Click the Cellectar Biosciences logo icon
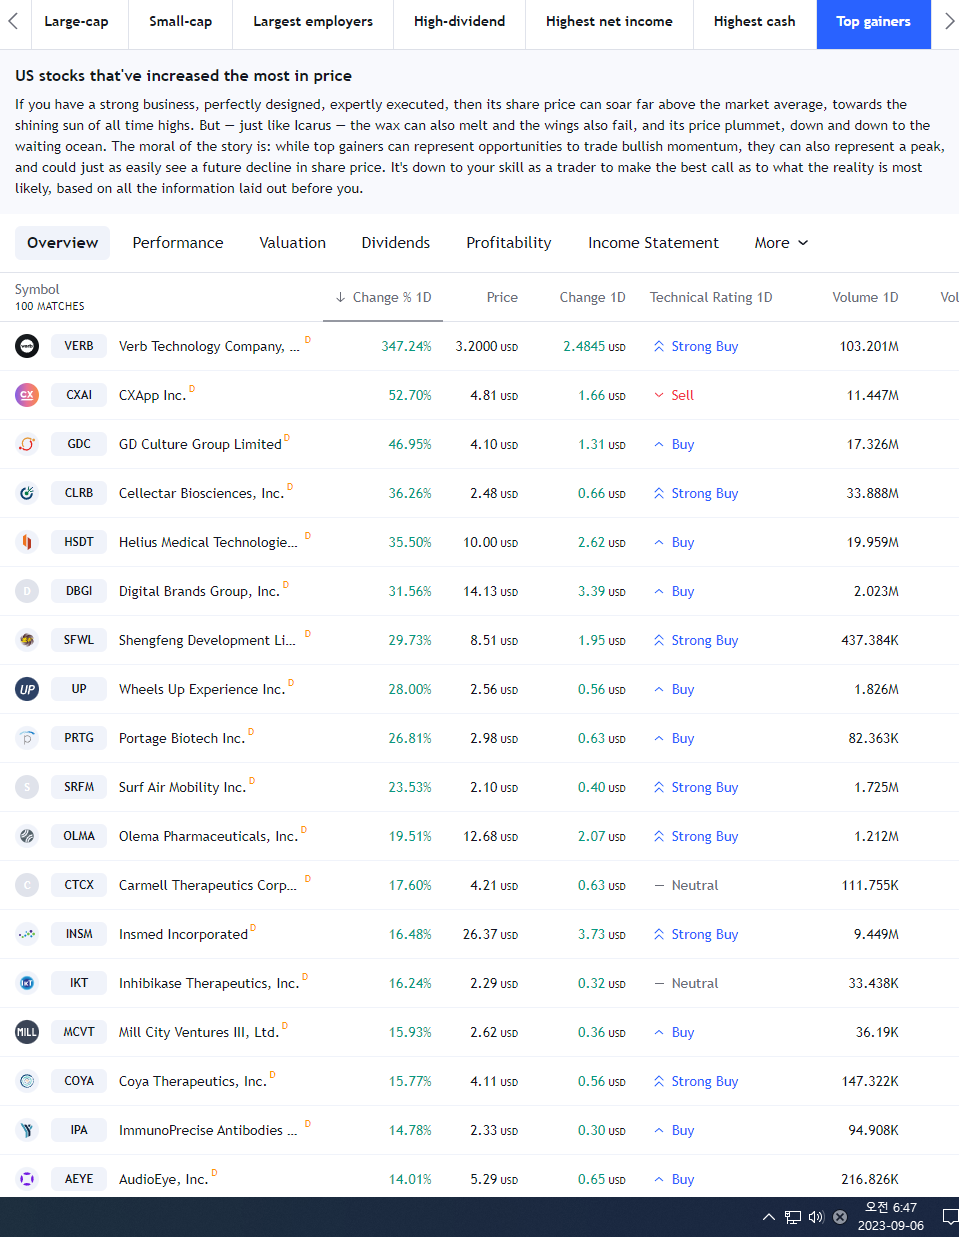The image size is (959, 1237). coord(27,493)
